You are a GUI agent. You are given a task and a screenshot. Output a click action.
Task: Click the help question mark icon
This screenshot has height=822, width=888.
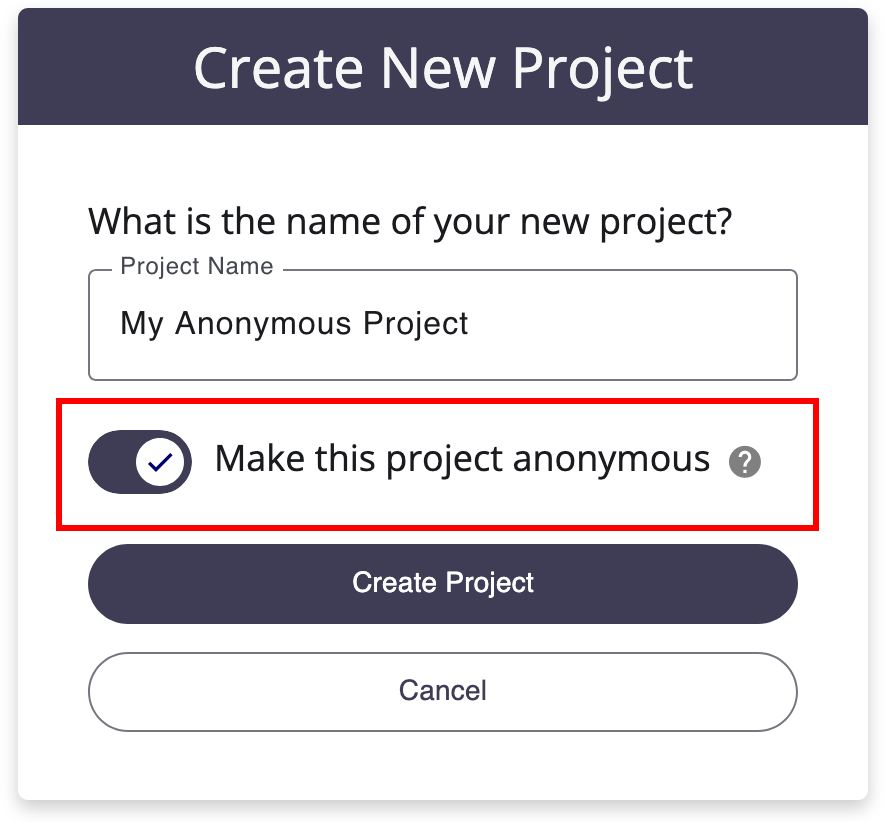click(x=744, y=462)
